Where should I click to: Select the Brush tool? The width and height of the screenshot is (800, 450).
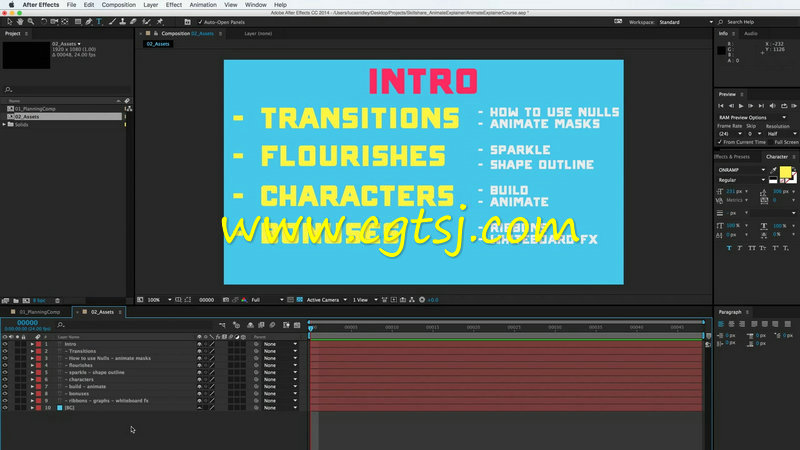click(x=112, y=22)
